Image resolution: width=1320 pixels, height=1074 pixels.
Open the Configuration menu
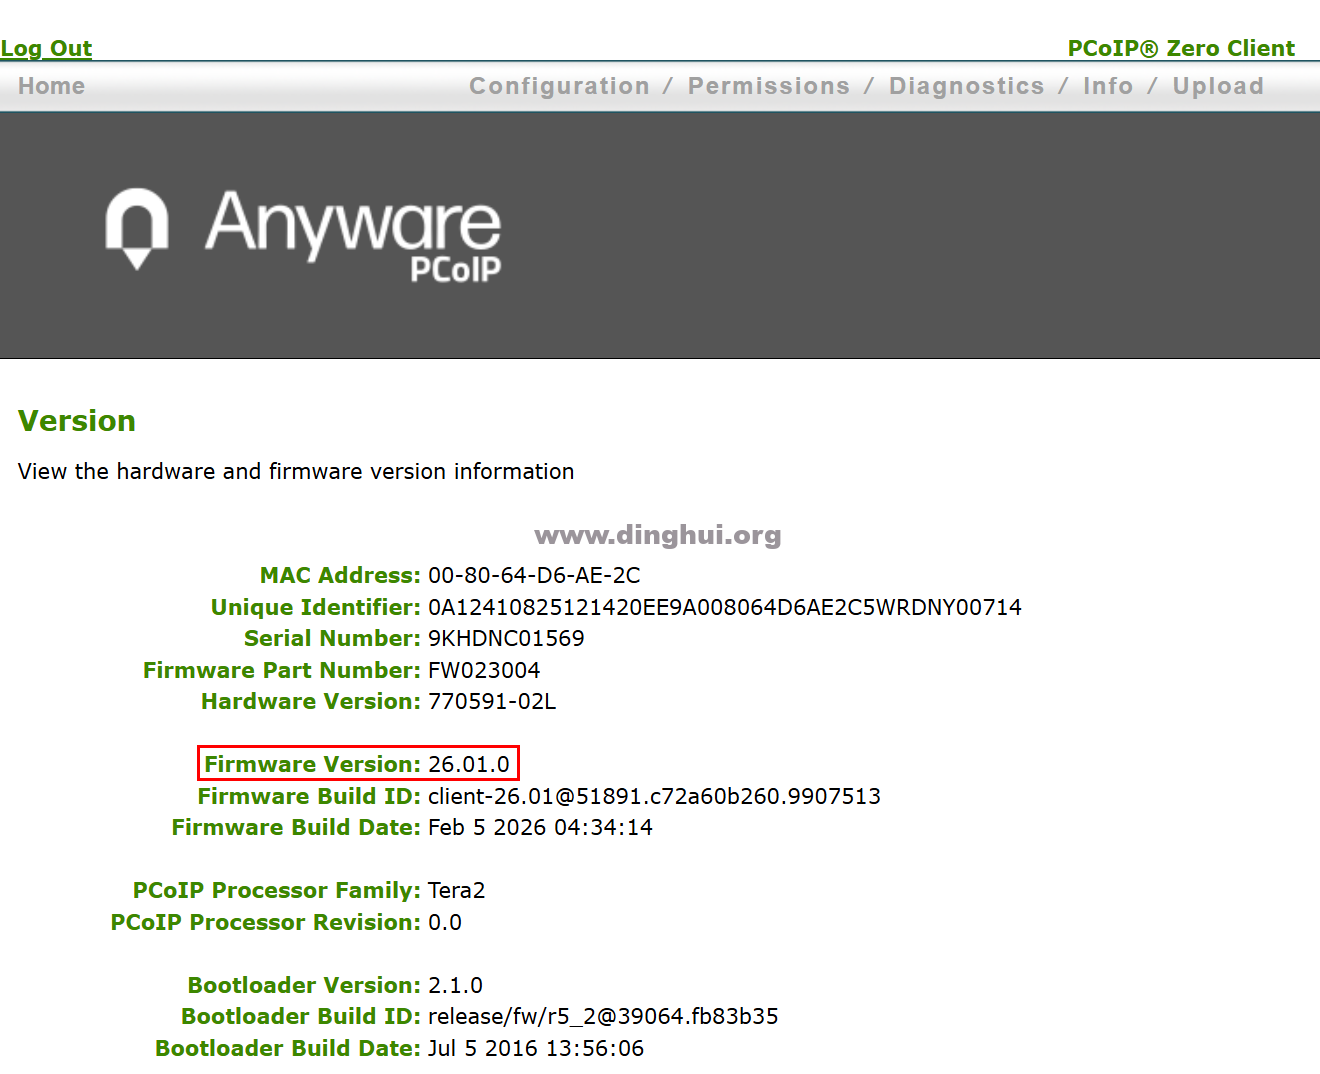[559, 86]
